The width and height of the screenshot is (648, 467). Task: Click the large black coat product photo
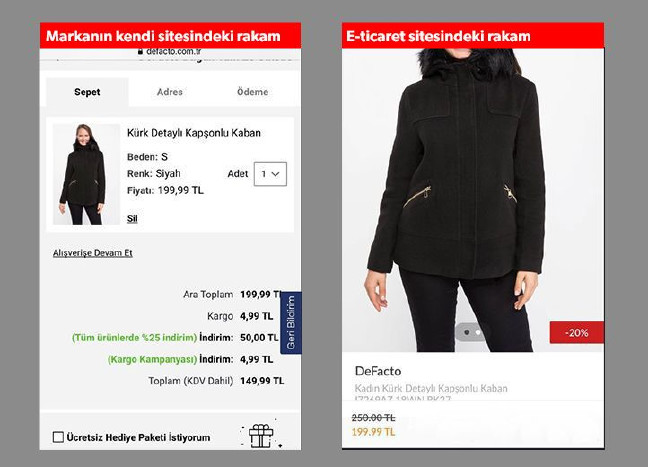(473, 200)
